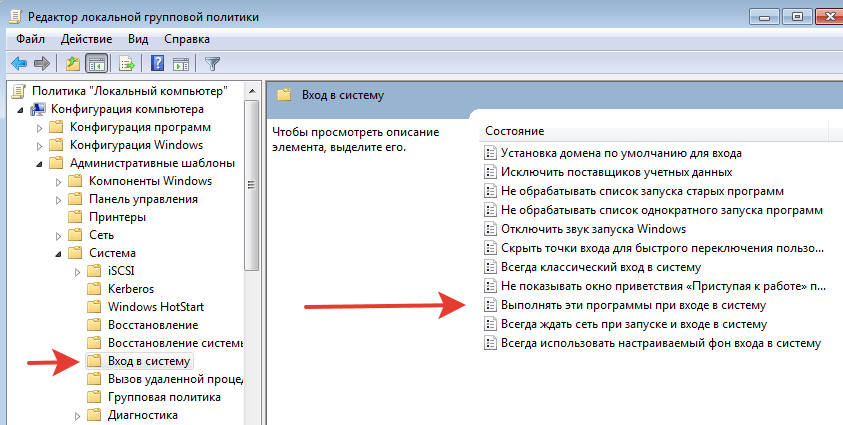Open the Файл menu
Viewport: 843px width, 425px height.
click(30, 39)
